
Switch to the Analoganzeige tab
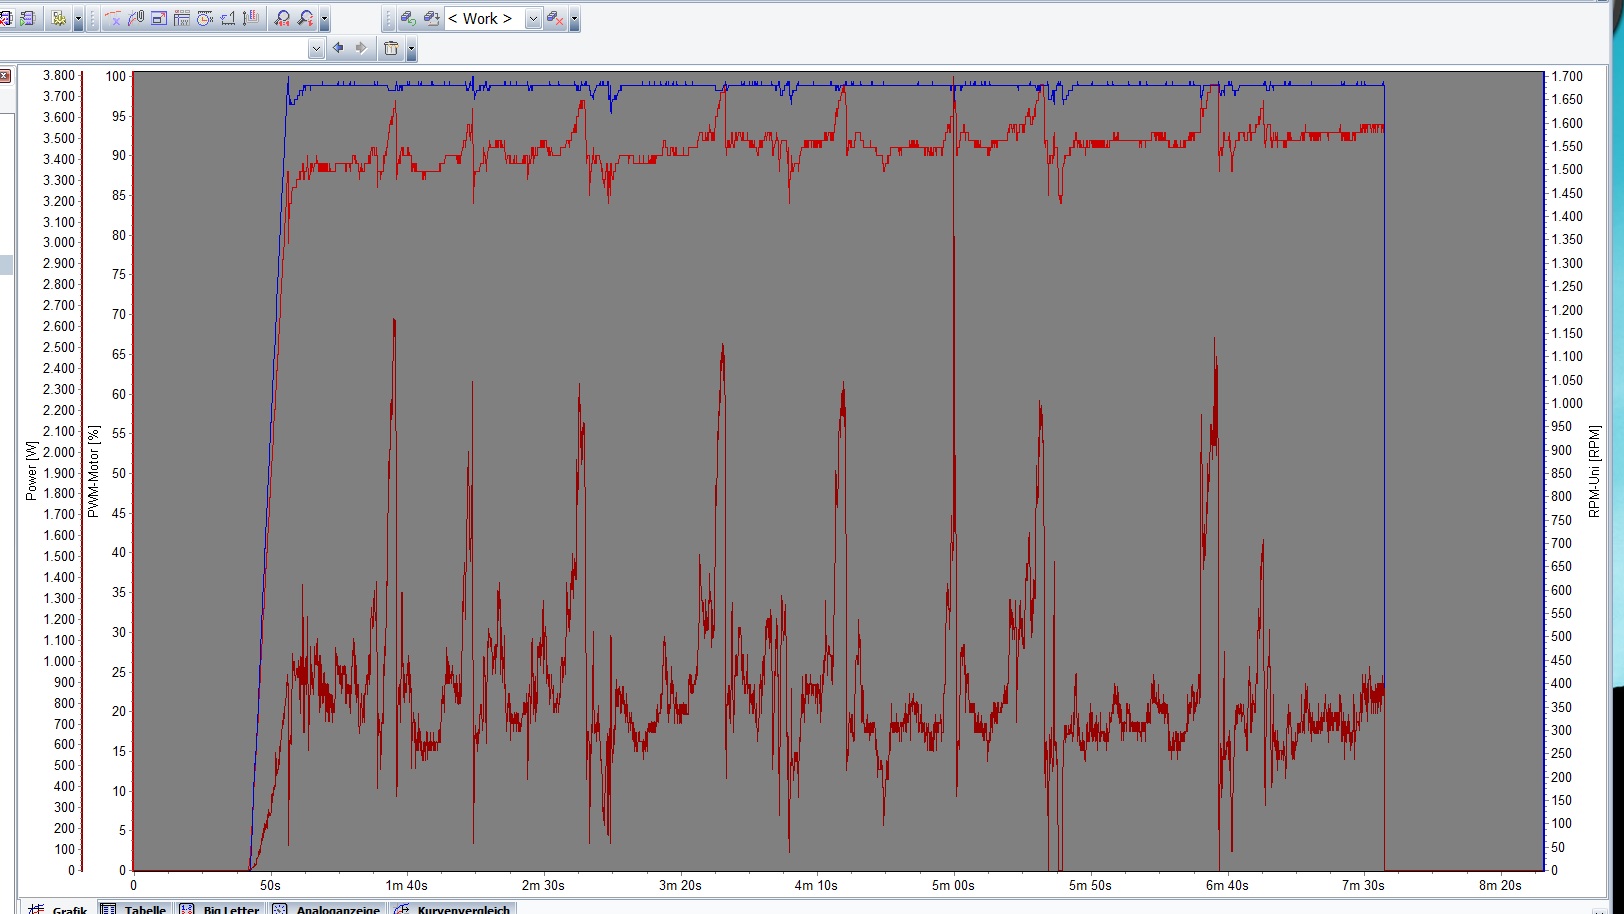[x=327, y=909]
